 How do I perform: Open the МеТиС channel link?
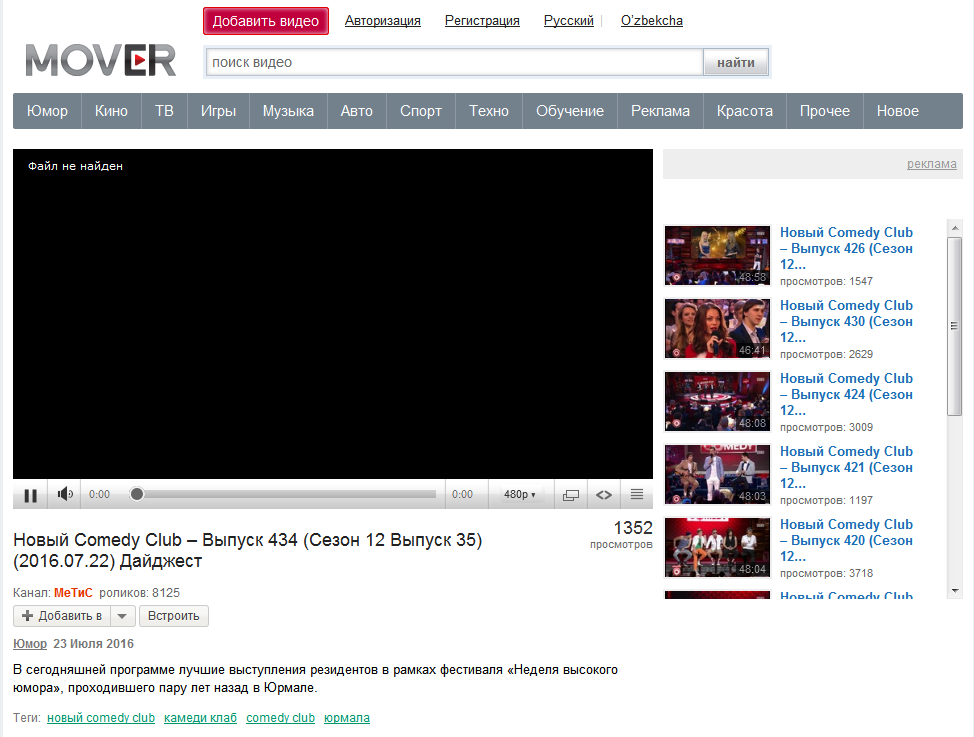pos(73,593)
